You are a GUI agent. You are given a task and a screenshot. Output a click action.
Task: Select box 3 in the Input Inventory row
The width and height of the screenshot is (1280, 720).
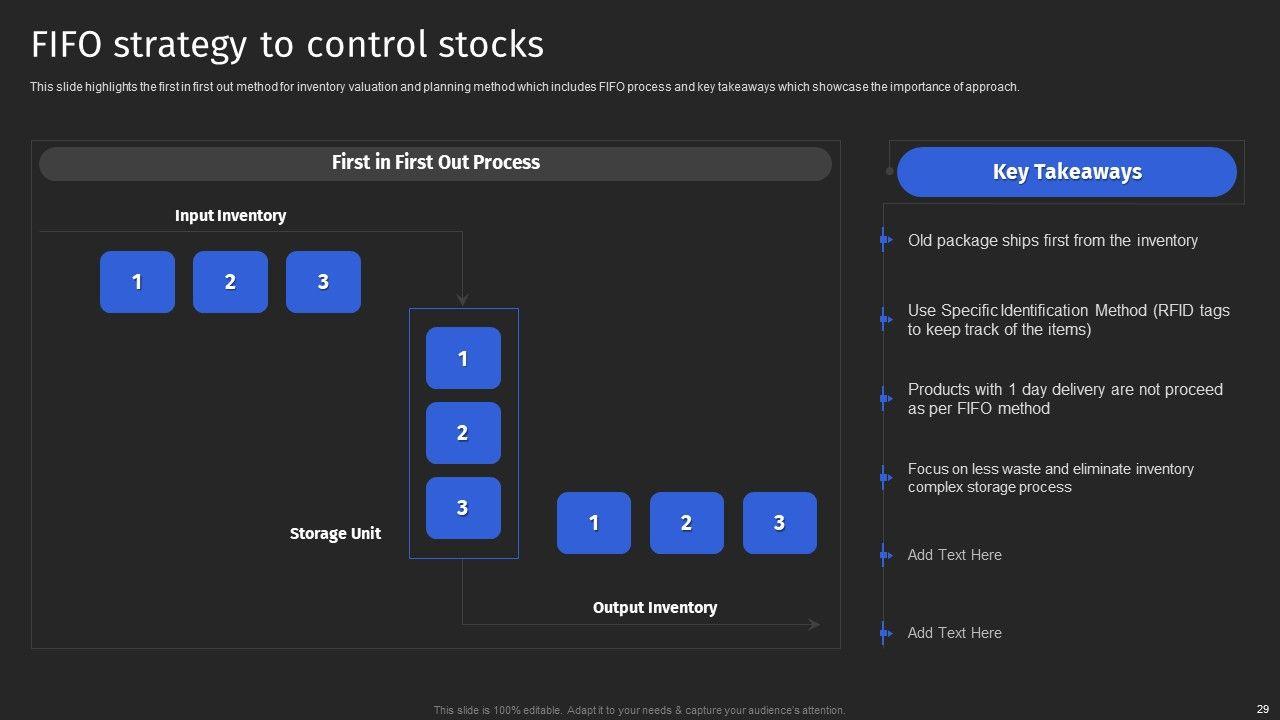[x=323, y=282]
